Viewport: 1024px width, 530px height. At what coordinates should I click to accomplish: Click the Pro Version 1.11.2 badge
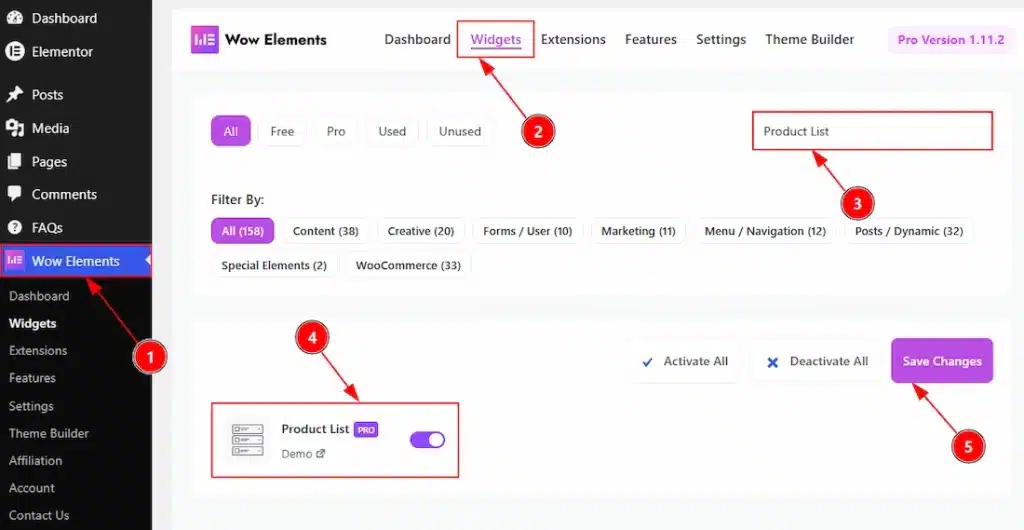[950, 40]
